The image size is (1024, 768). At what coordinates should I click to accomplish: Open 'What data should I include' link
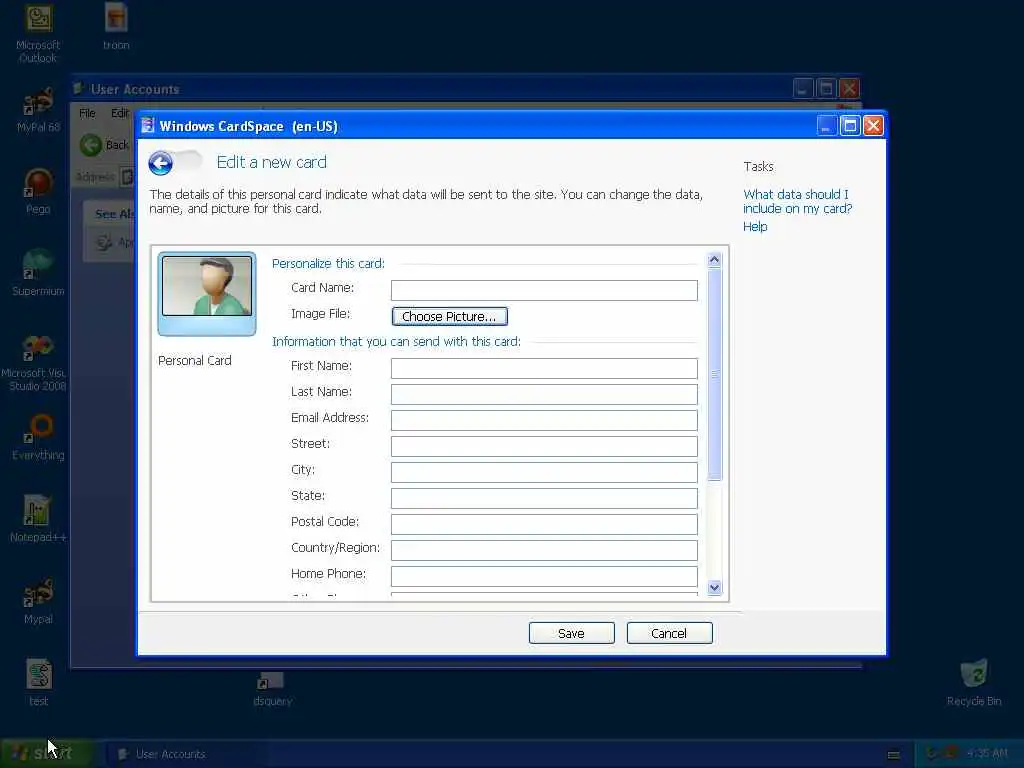[797, 201]
